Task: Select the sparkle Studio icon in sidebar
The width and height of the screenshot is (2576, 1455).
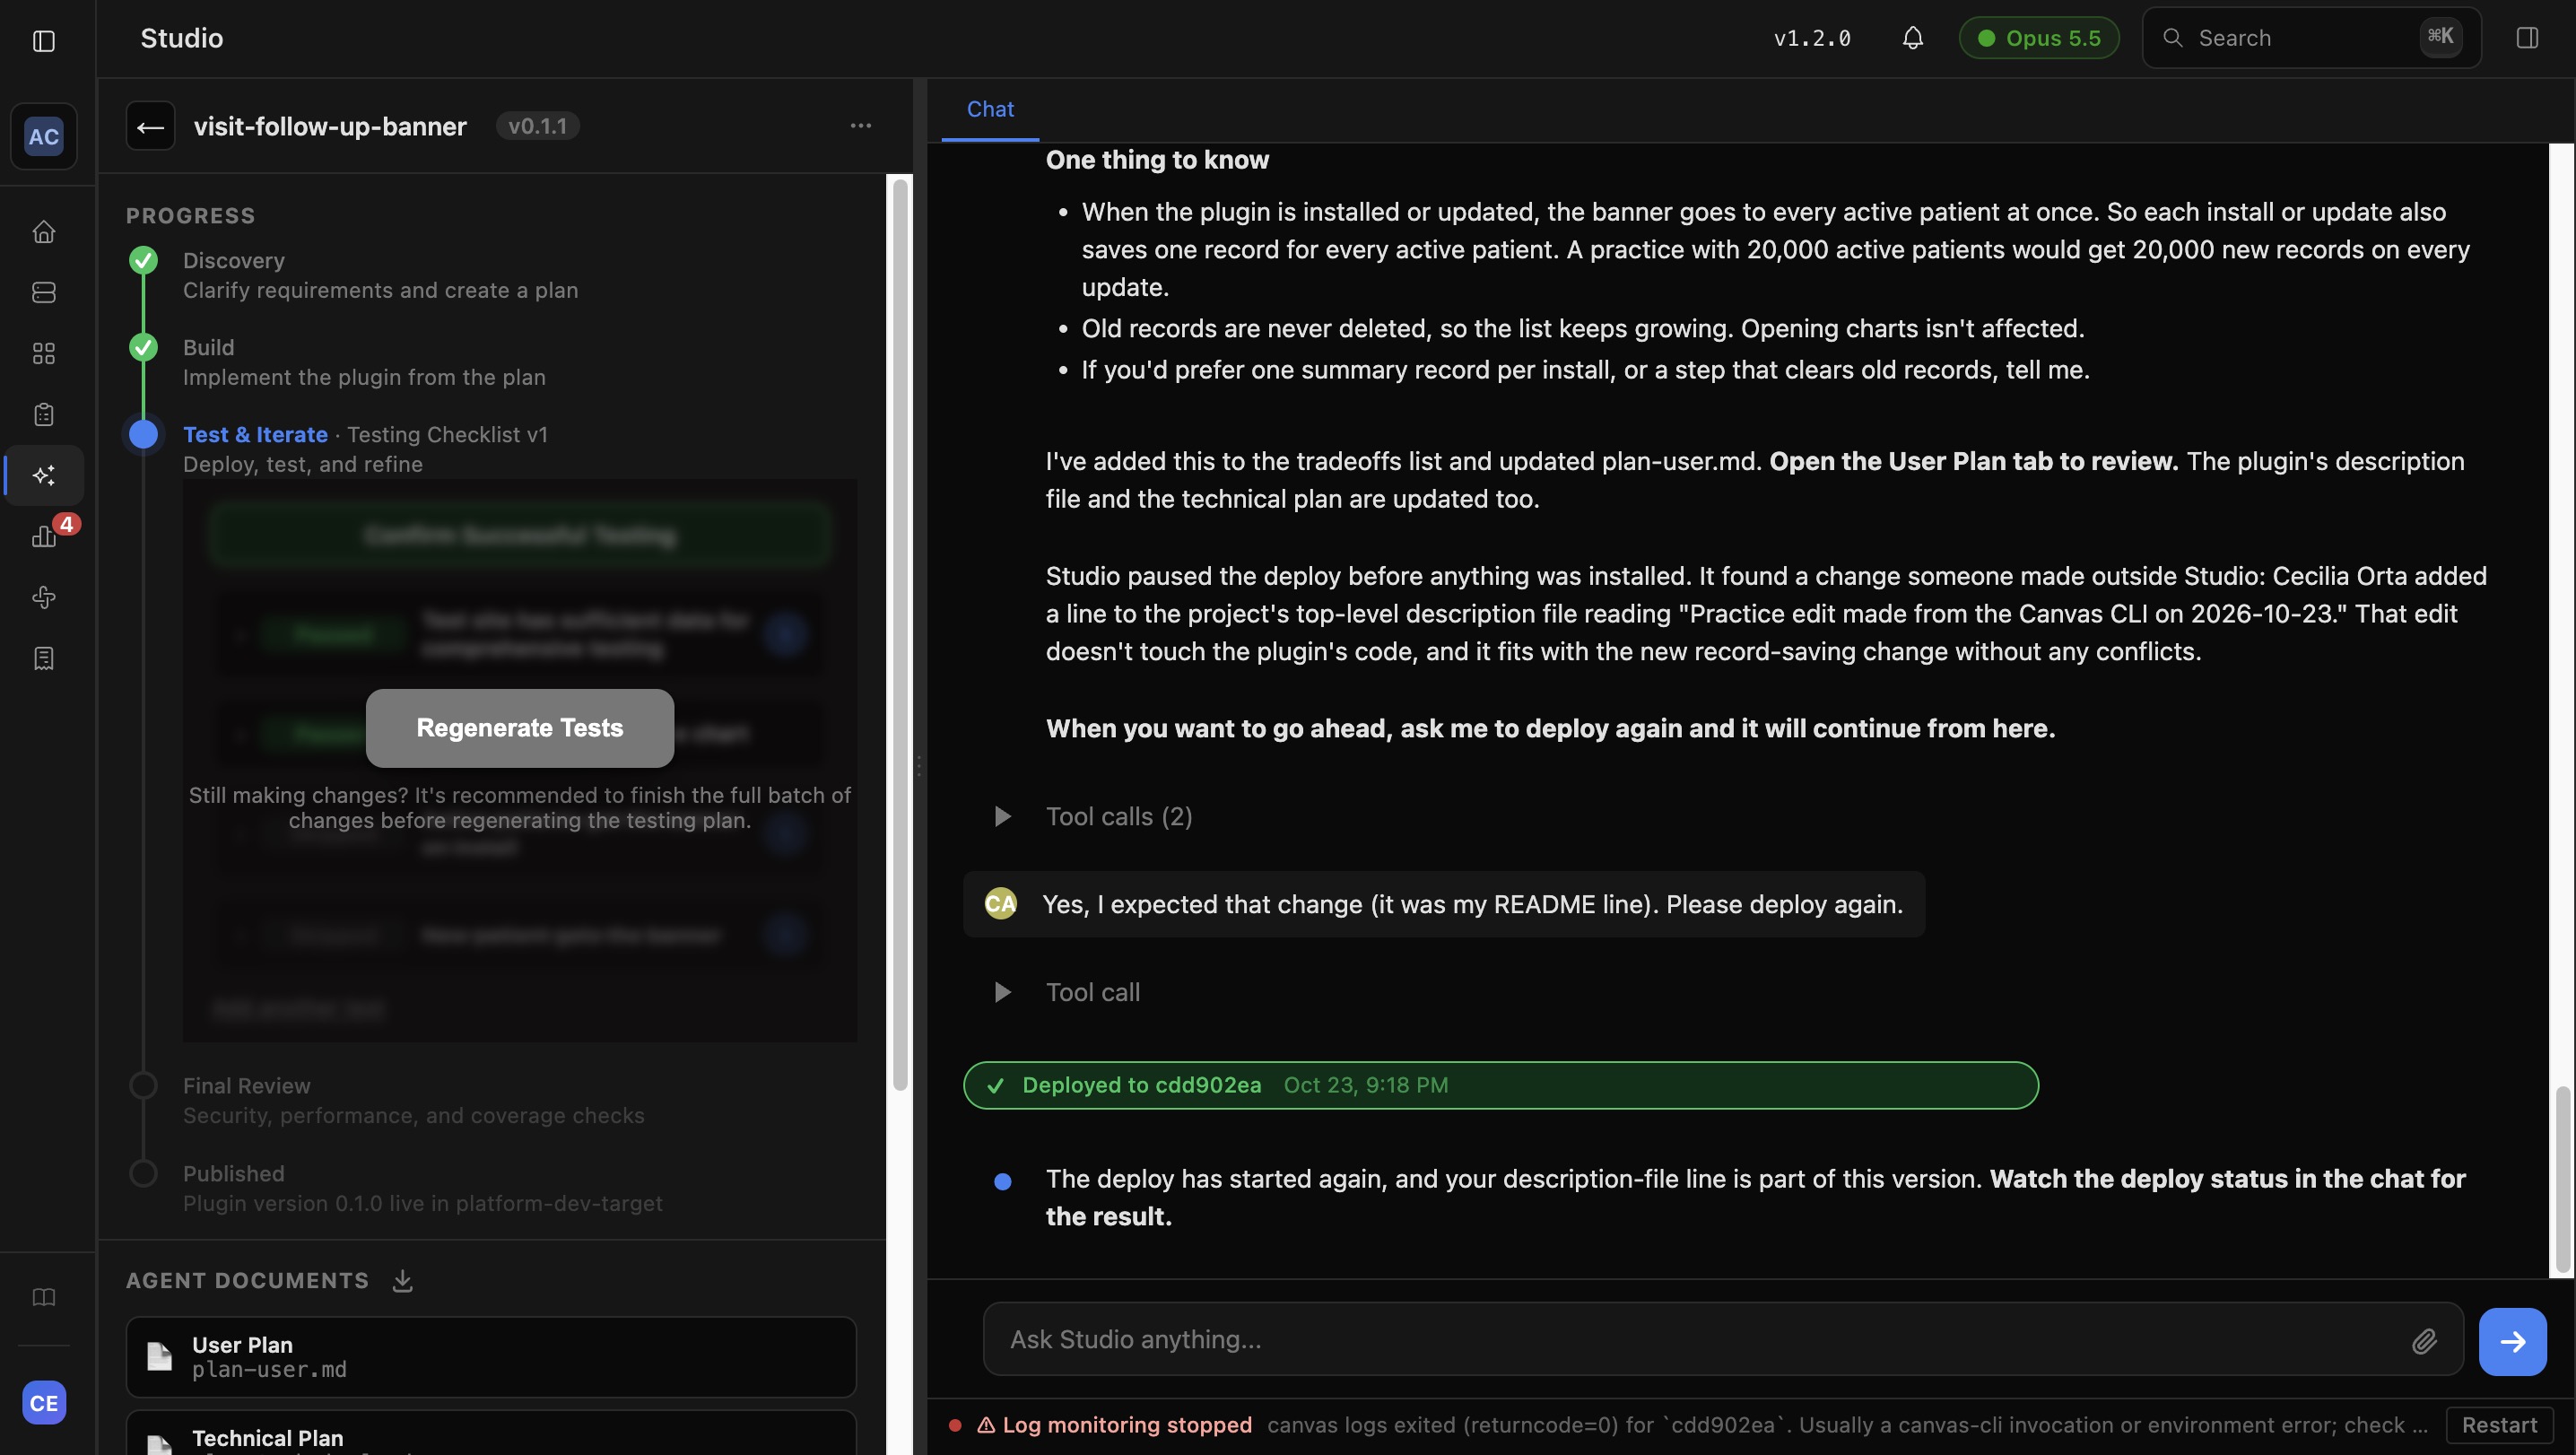Action: tap(43, 475)
